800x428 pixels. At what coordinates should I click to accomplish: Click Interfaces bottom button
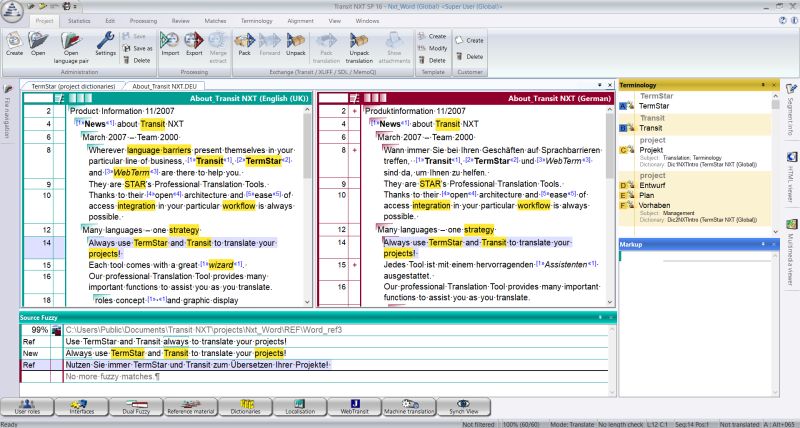(82, 407)
